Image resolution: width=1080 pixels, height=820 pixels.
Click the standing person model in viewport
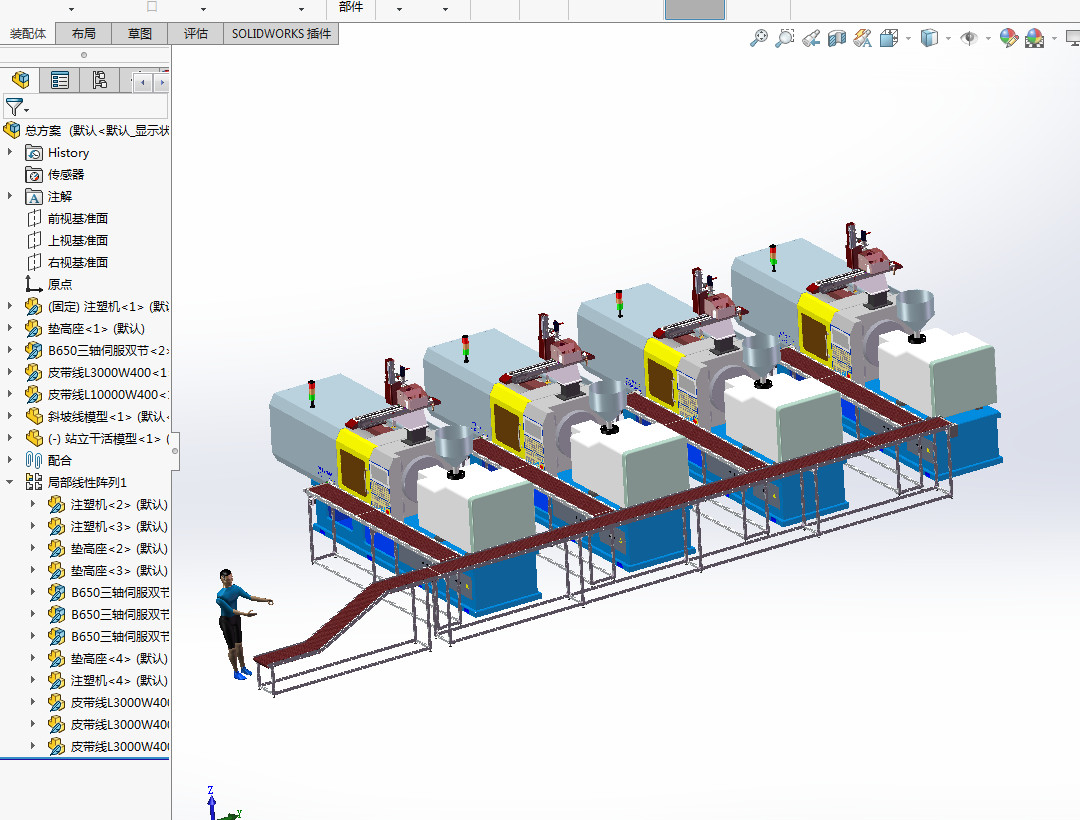pos(236,623)
